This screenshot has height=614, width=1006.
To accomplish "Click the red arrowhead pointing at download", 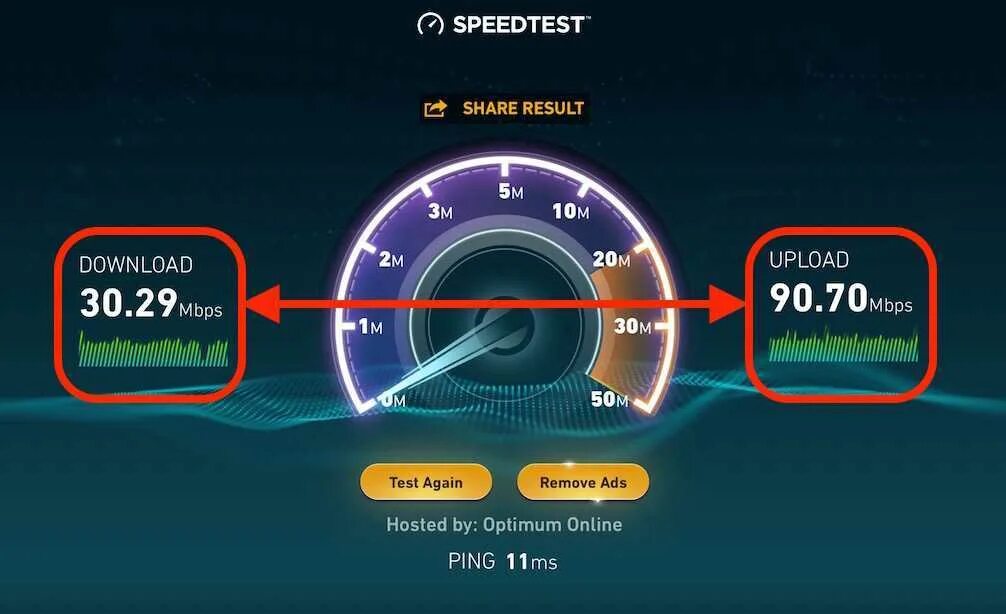I will [264, 304].
